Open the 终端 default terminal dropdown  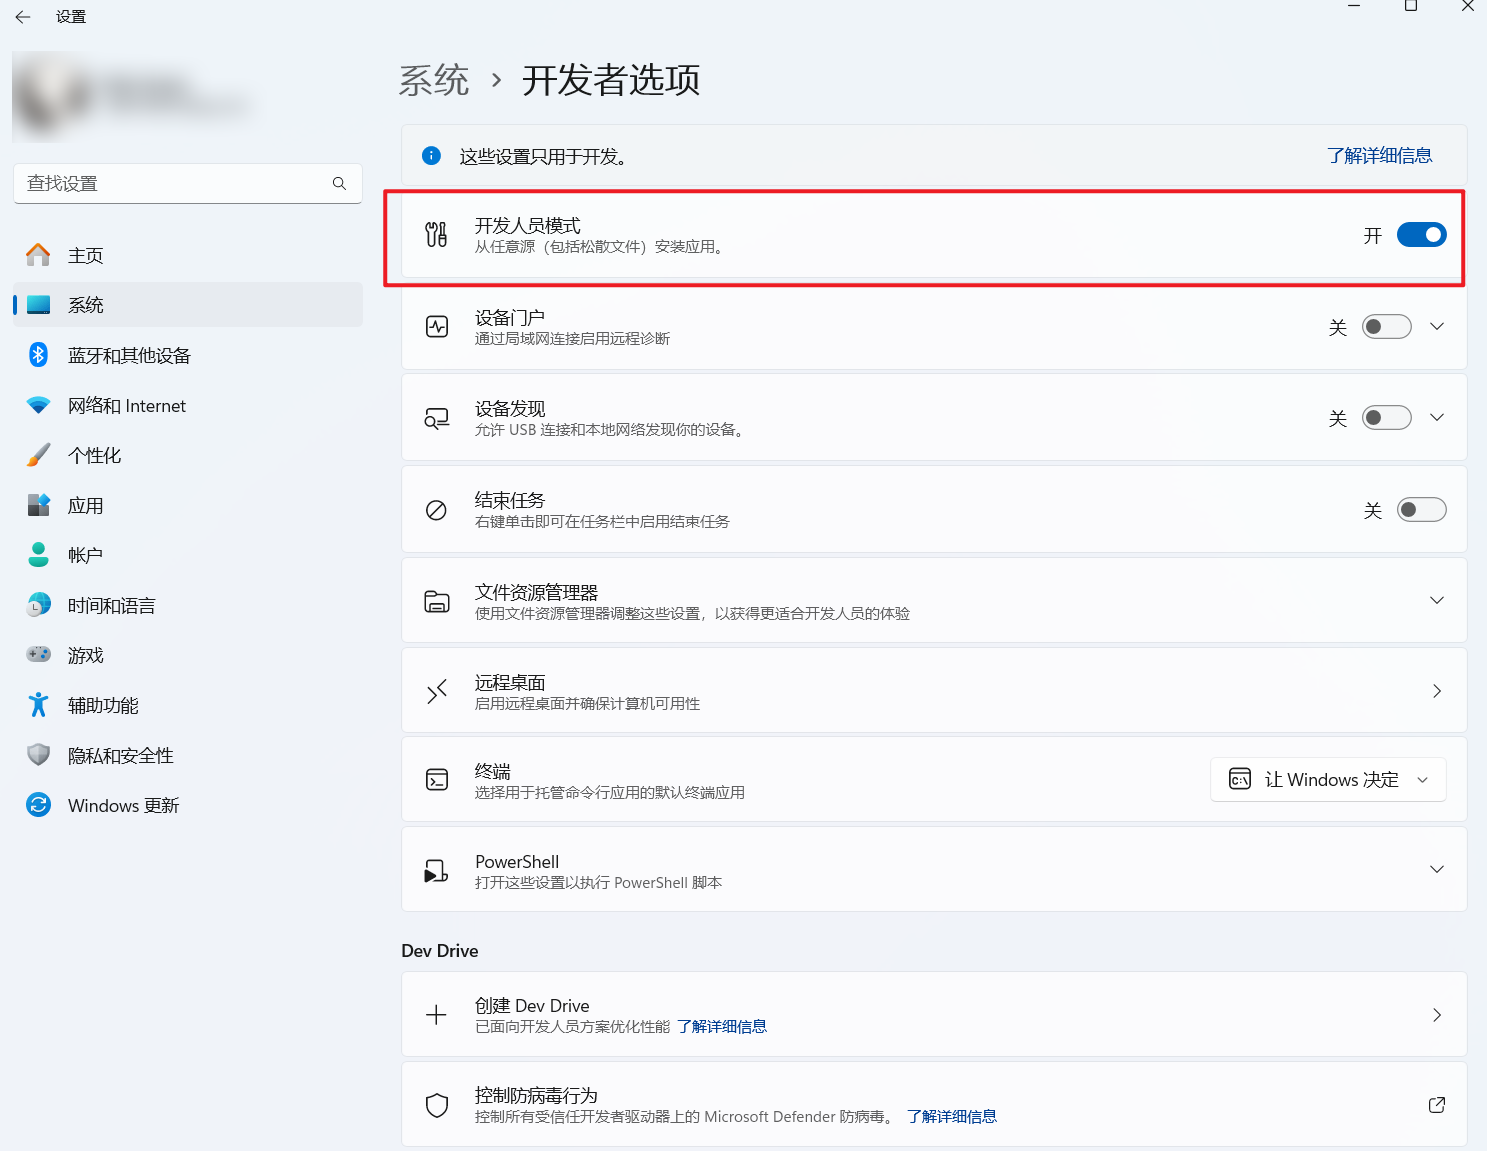pos(1328,780)
